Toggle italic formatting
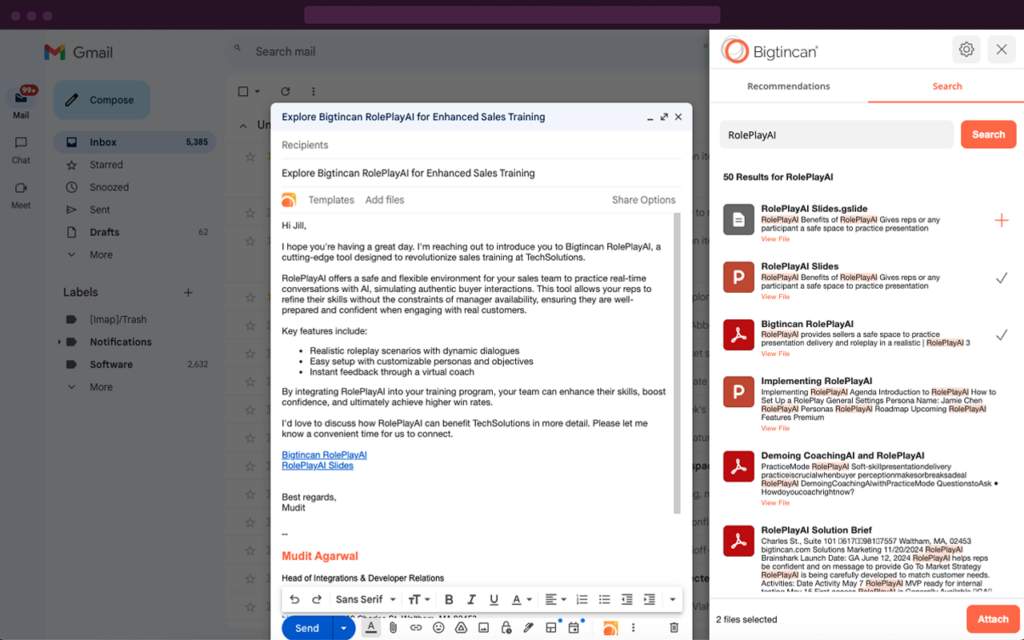Image resolution: width=1024 pixels, height=640 pixels. pyautogui.click(x=471, y=599)
